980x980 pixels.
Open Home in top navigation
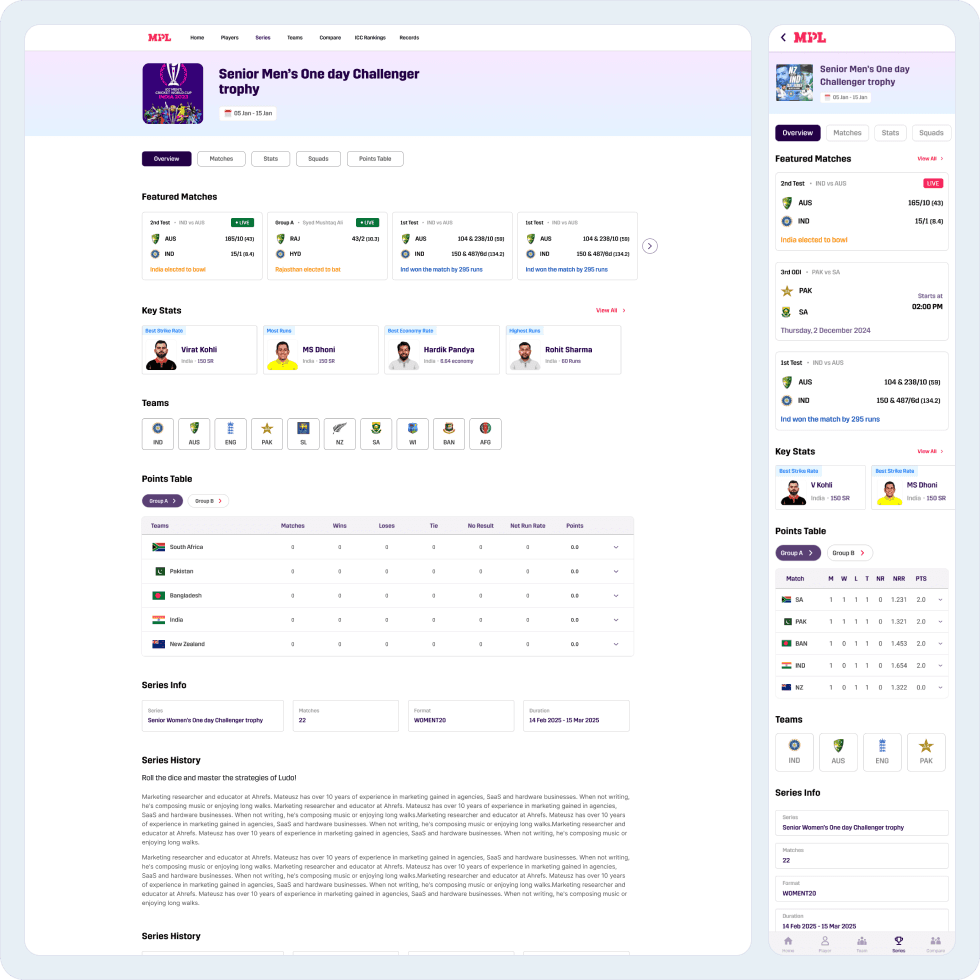197,38
